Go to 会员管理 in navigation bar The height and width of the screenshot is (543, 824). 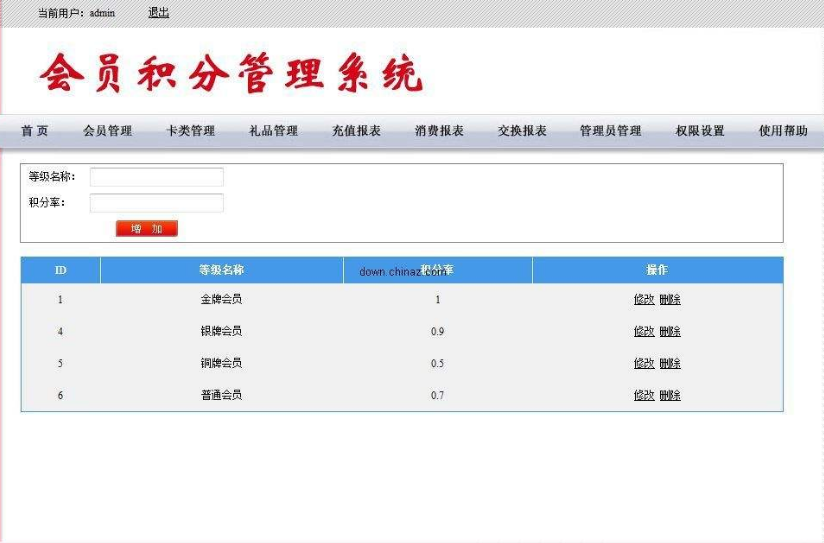[x=107, y=131]
